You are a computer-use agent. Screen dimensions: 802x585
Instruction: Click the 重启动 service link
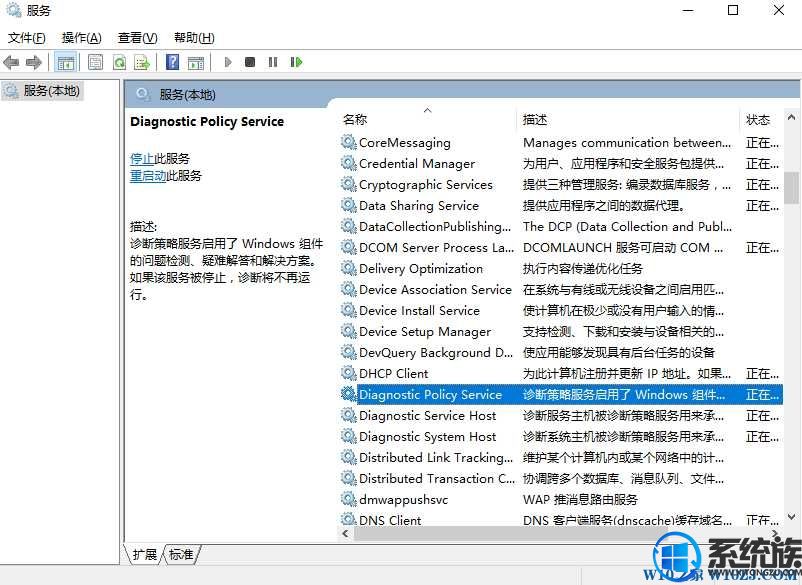pyautogui.click(x=148, y=176)
